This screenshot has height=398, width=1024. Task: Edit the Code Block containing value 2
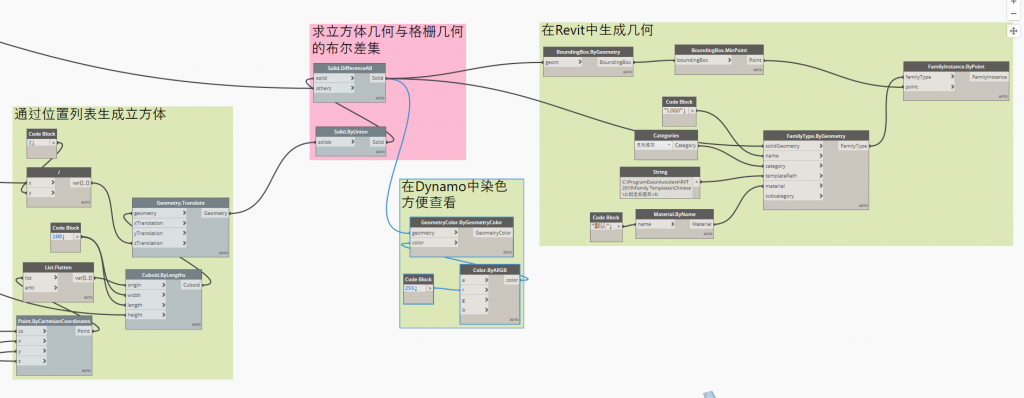(38, 142)
